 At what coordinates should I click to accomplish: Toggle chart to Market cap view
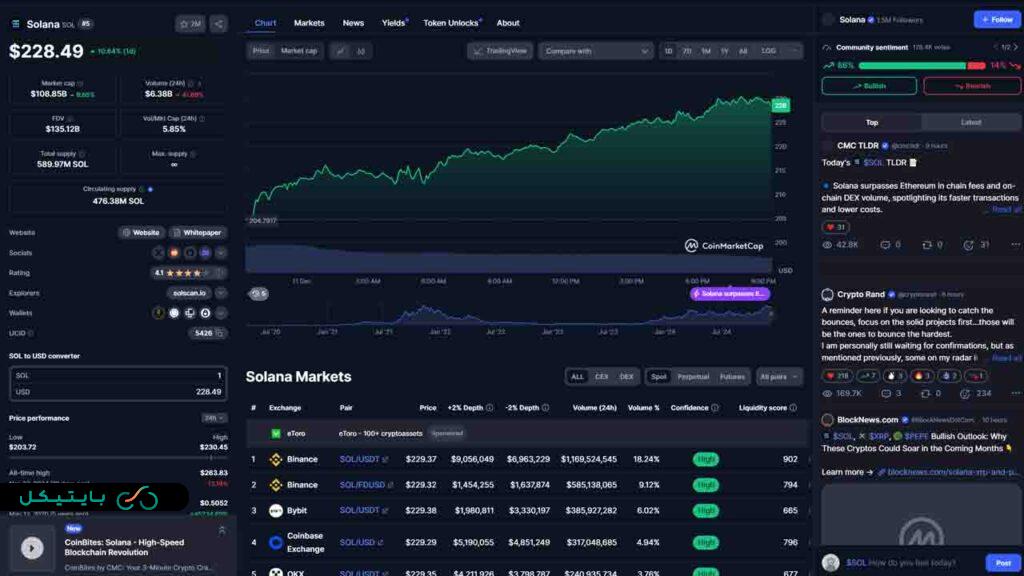(x=298, y=51)
